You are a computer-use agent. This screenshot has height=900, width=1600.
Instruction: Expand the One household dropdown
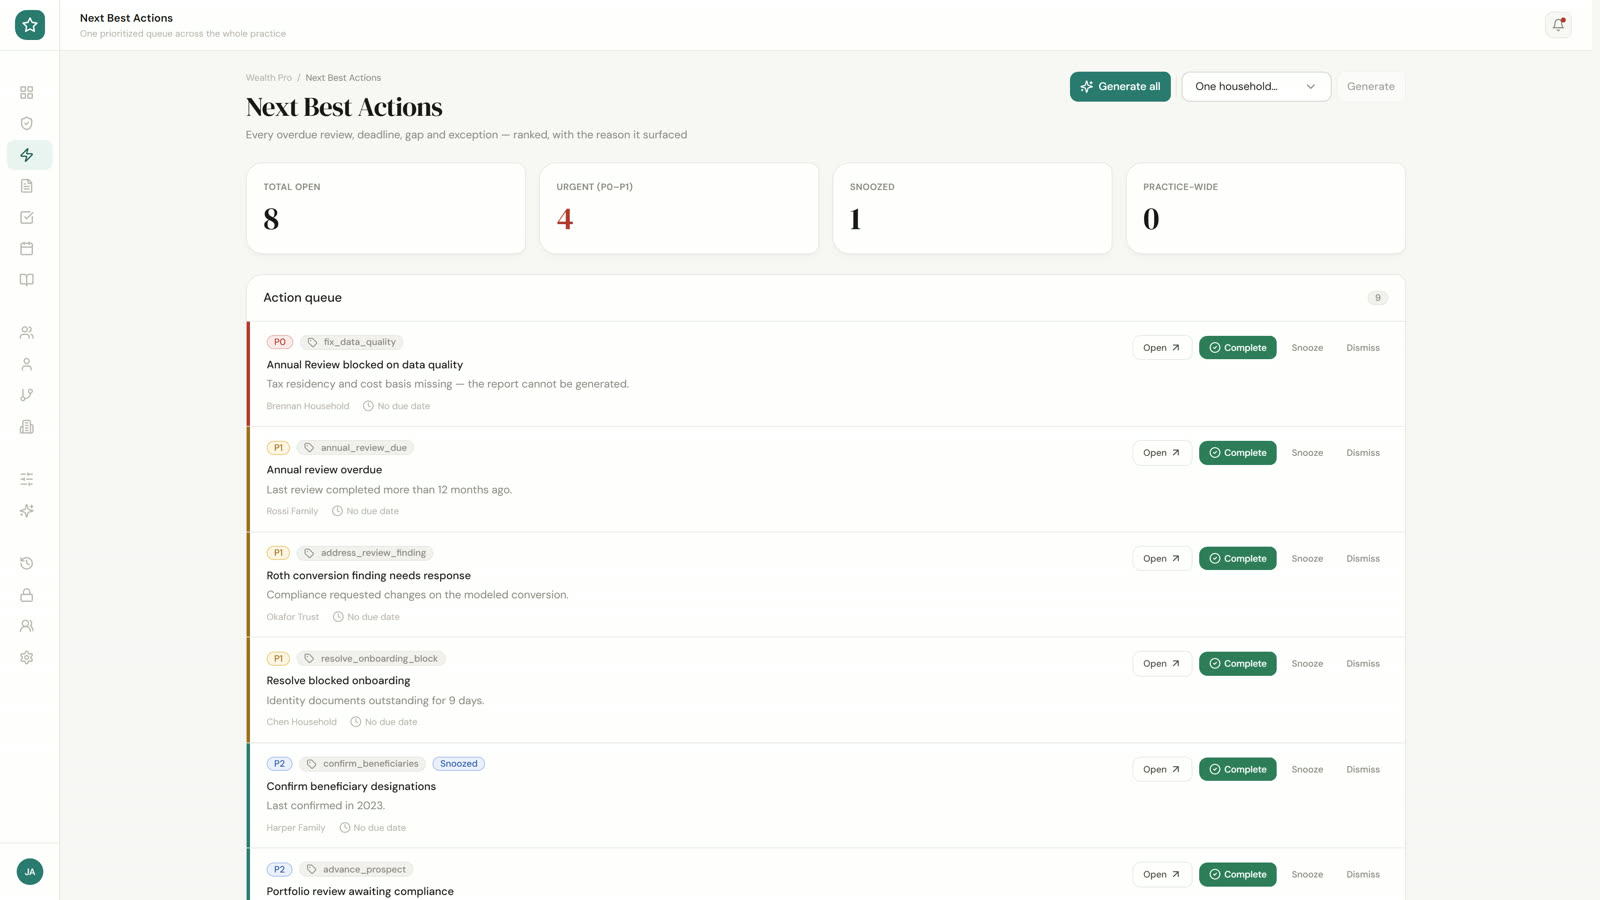tap(1256, 86)
